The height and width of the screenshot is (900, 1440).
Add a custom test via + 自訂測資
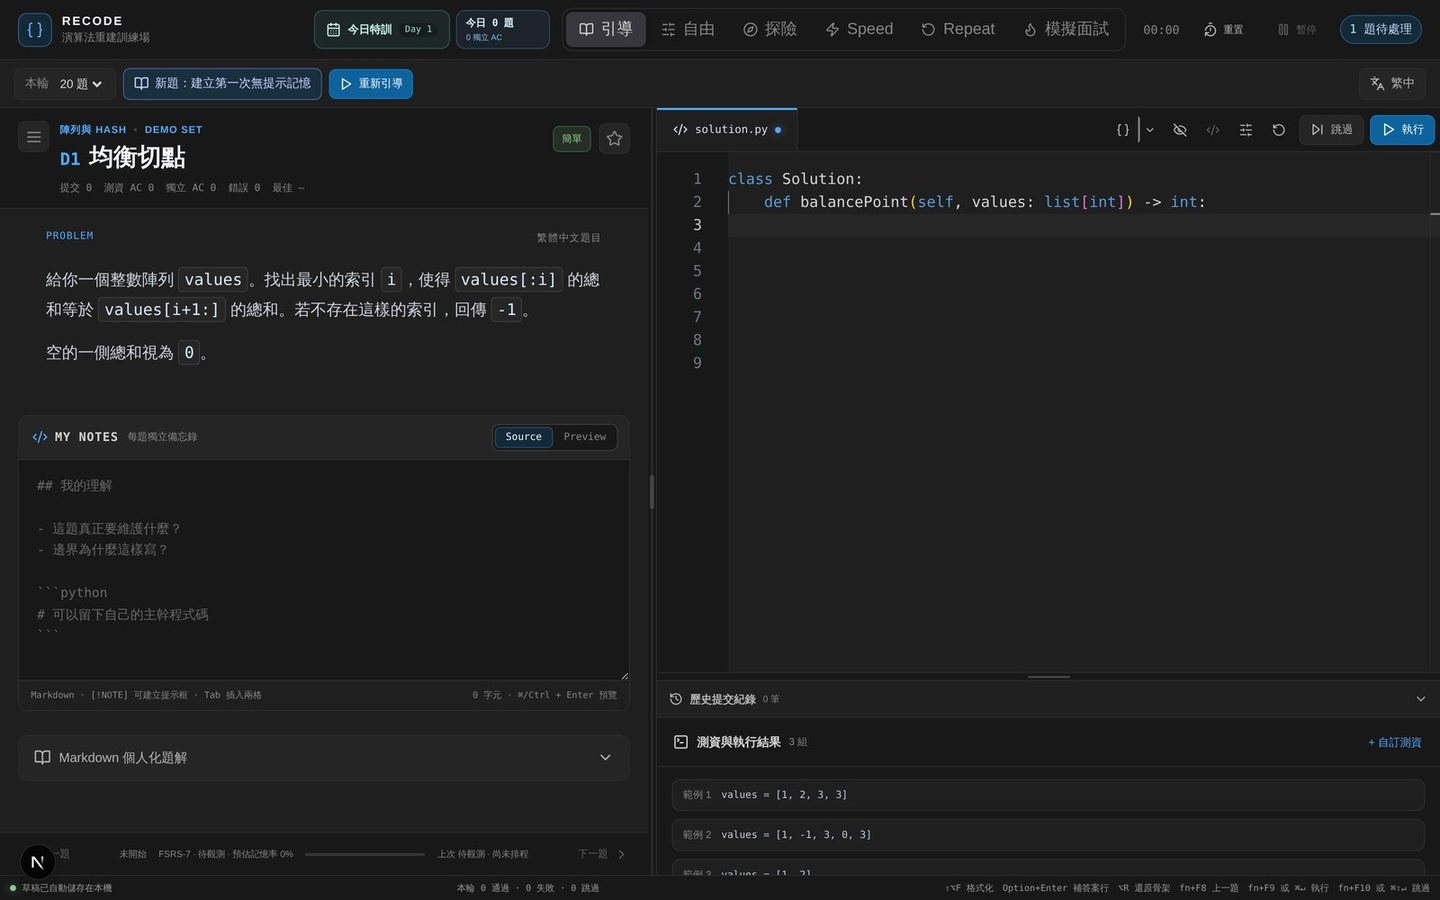click(1394, 742)
